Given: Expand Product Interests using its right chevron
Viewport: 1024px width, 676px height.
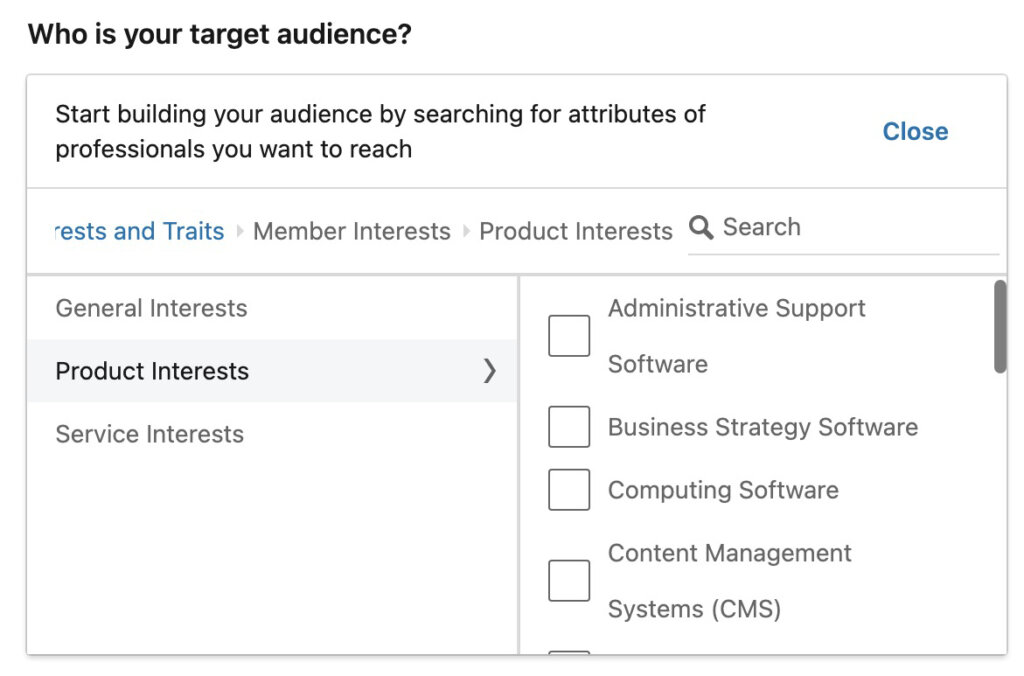Looking at the screenshot, I should (x=489, y=371).
